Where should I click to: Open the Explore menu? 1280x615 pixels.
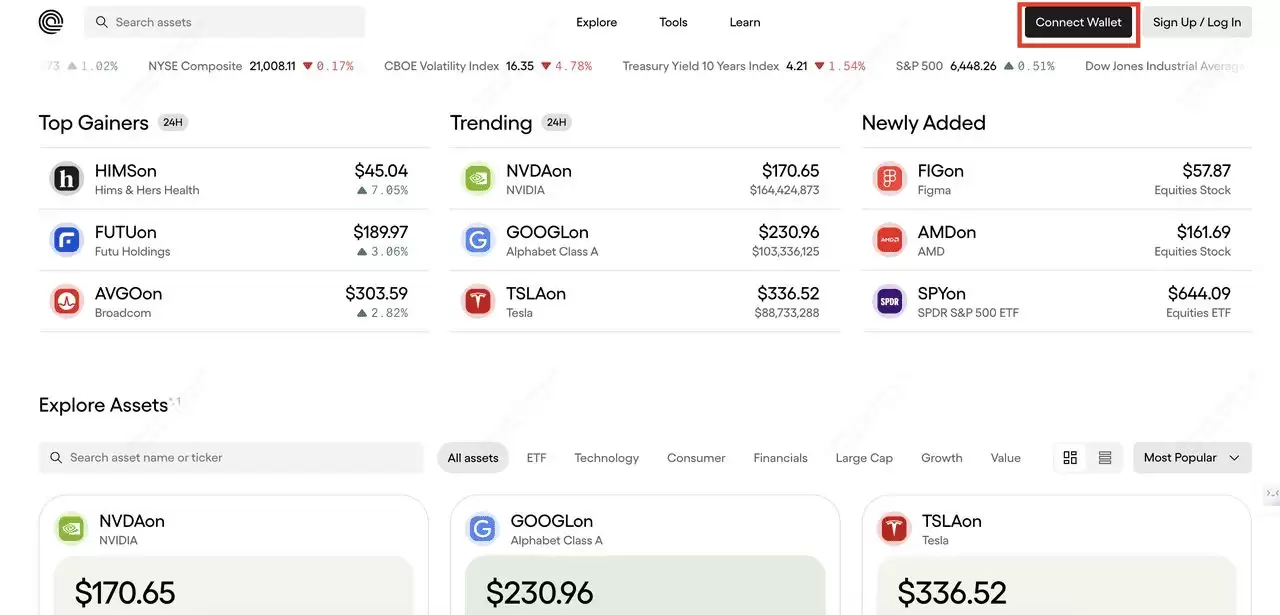[596, 21]
